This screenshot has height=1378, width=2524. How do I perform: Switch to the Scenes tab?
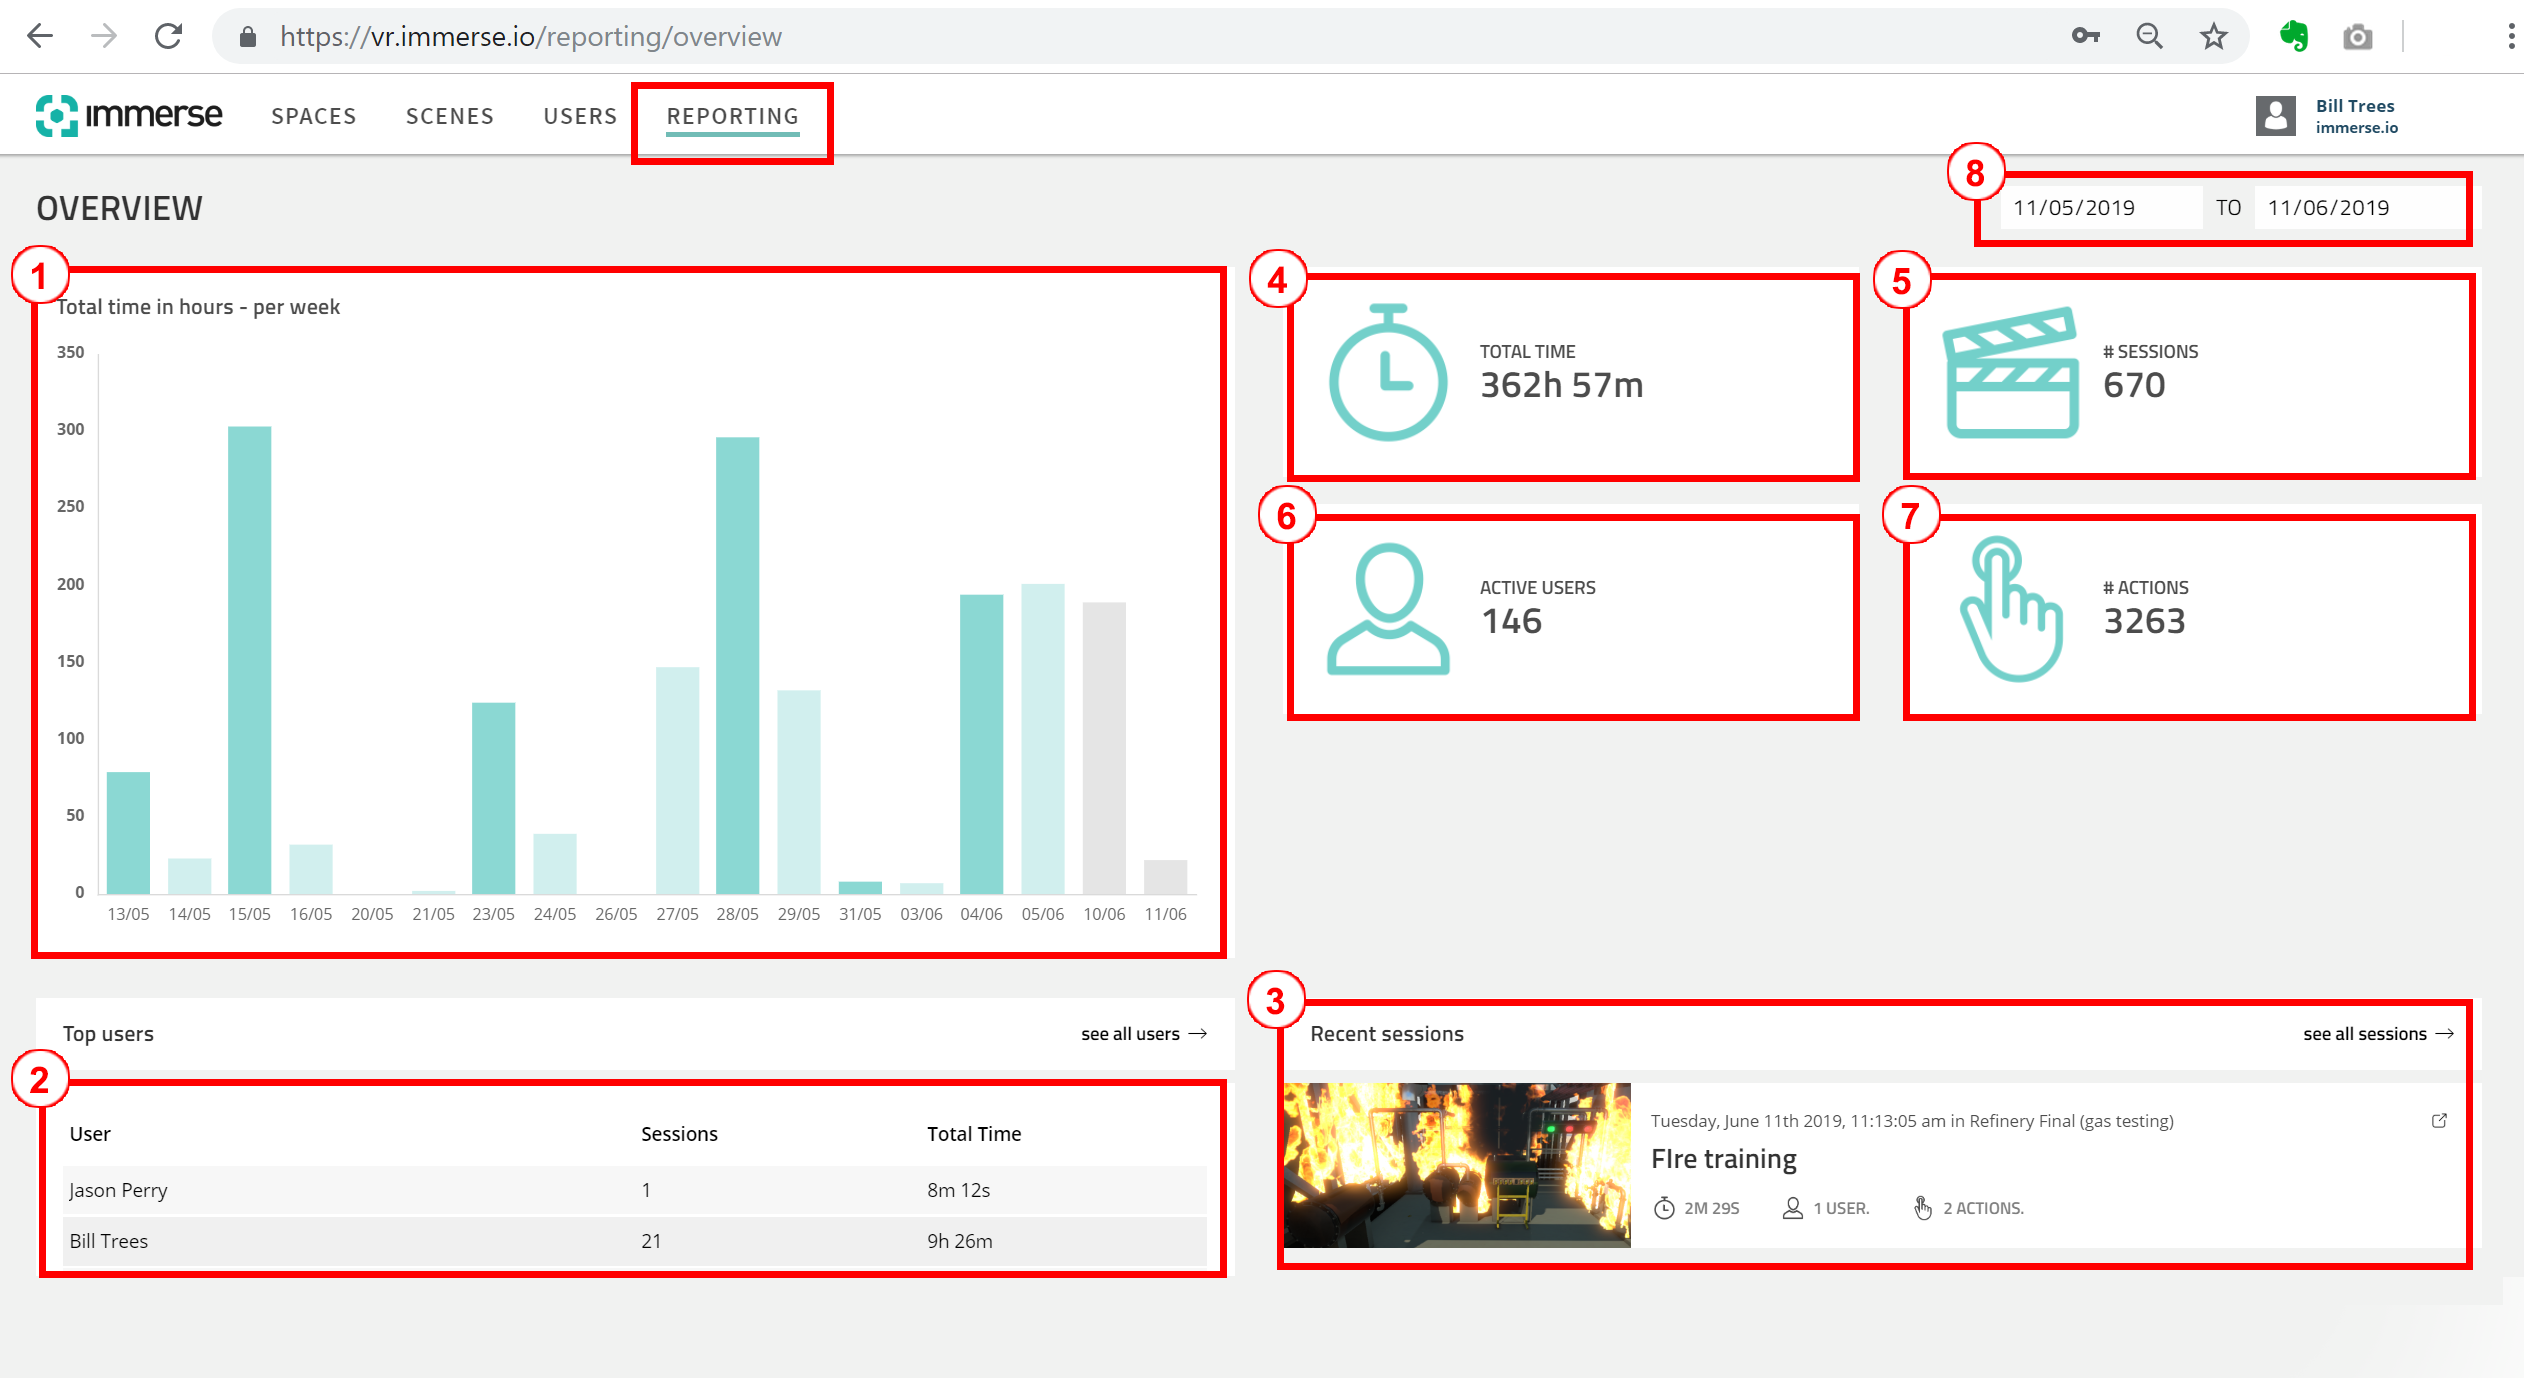[x=449, y=116]
